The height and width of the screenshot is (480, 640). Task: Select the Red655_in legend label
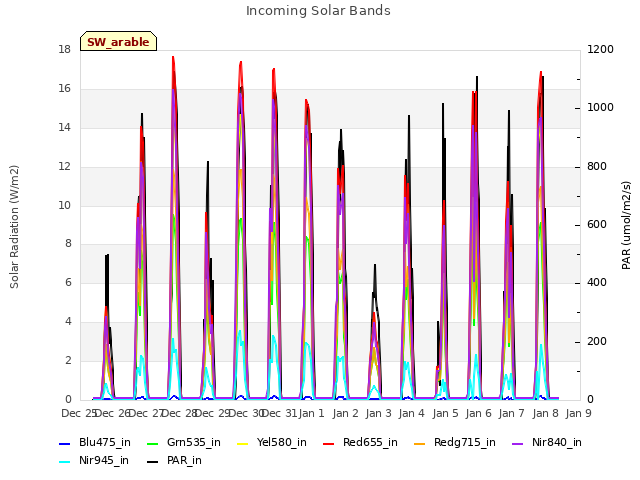click(x=370, y=442)
